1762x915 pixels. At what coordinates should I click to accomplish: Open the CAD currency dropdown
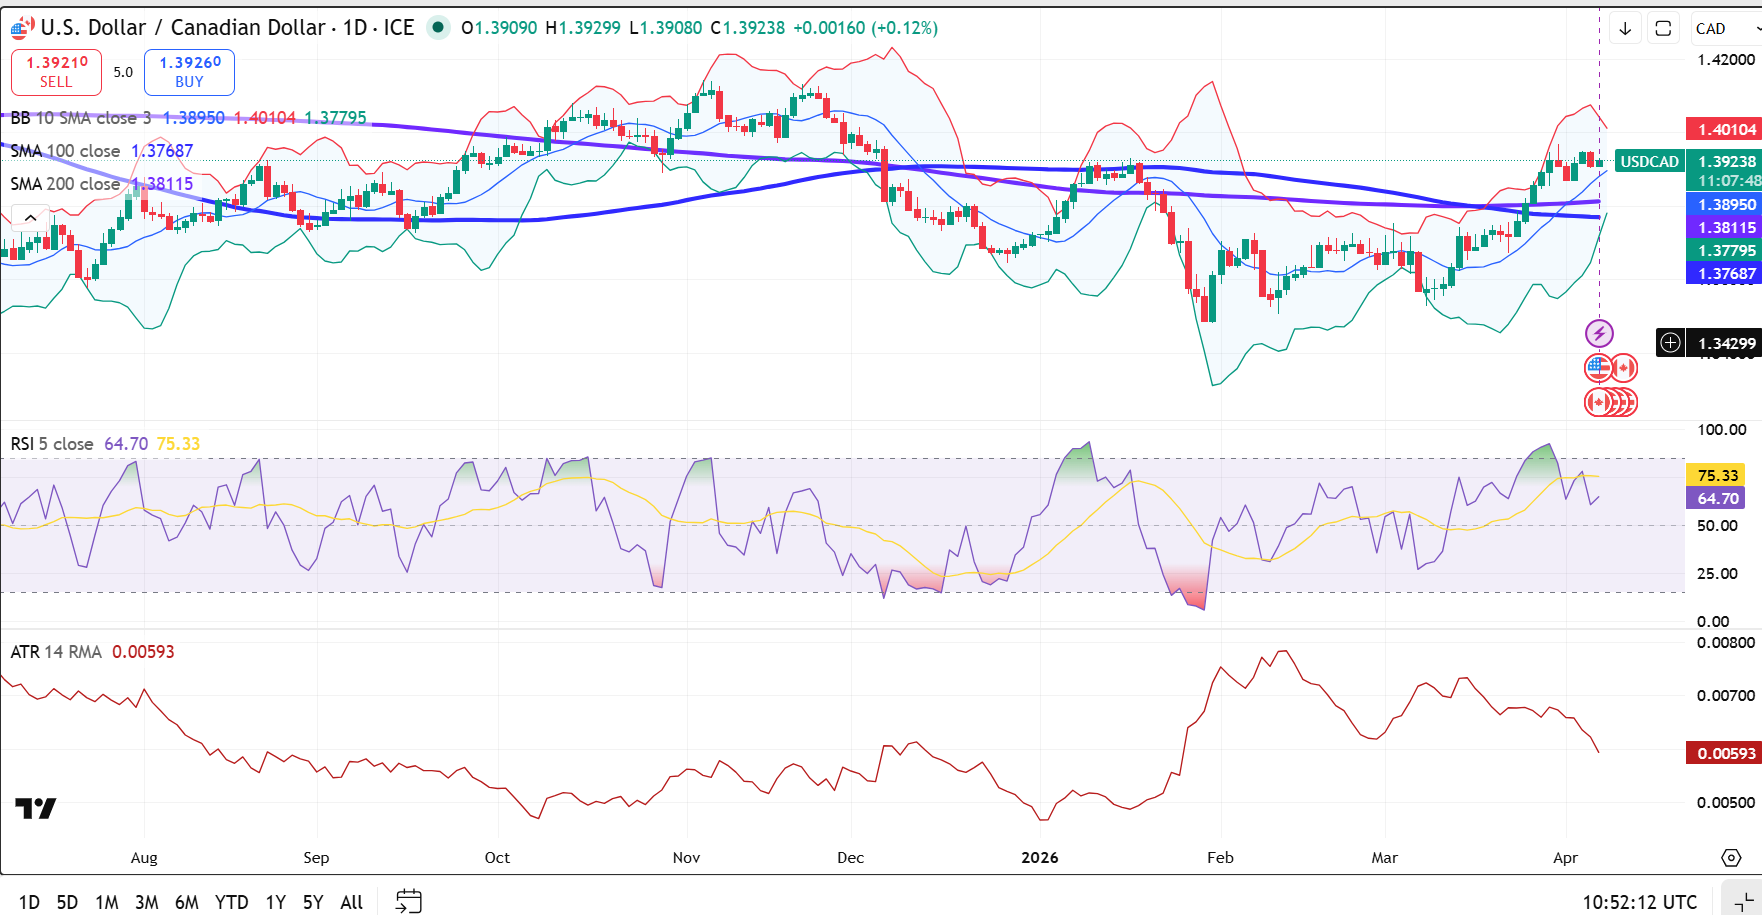tap(1725, 28)
